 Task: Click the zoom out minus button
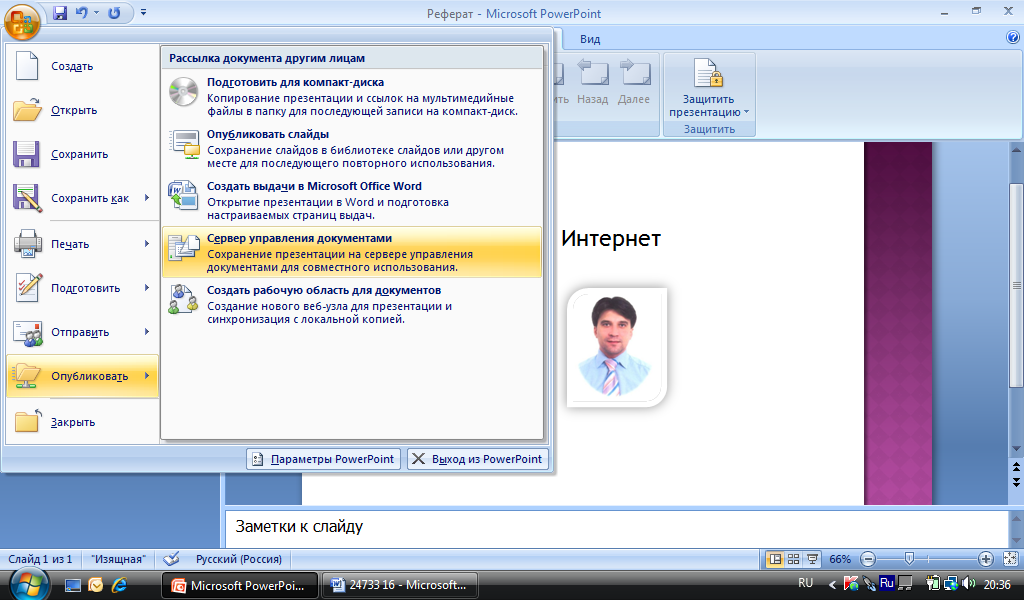pos(868,559)
